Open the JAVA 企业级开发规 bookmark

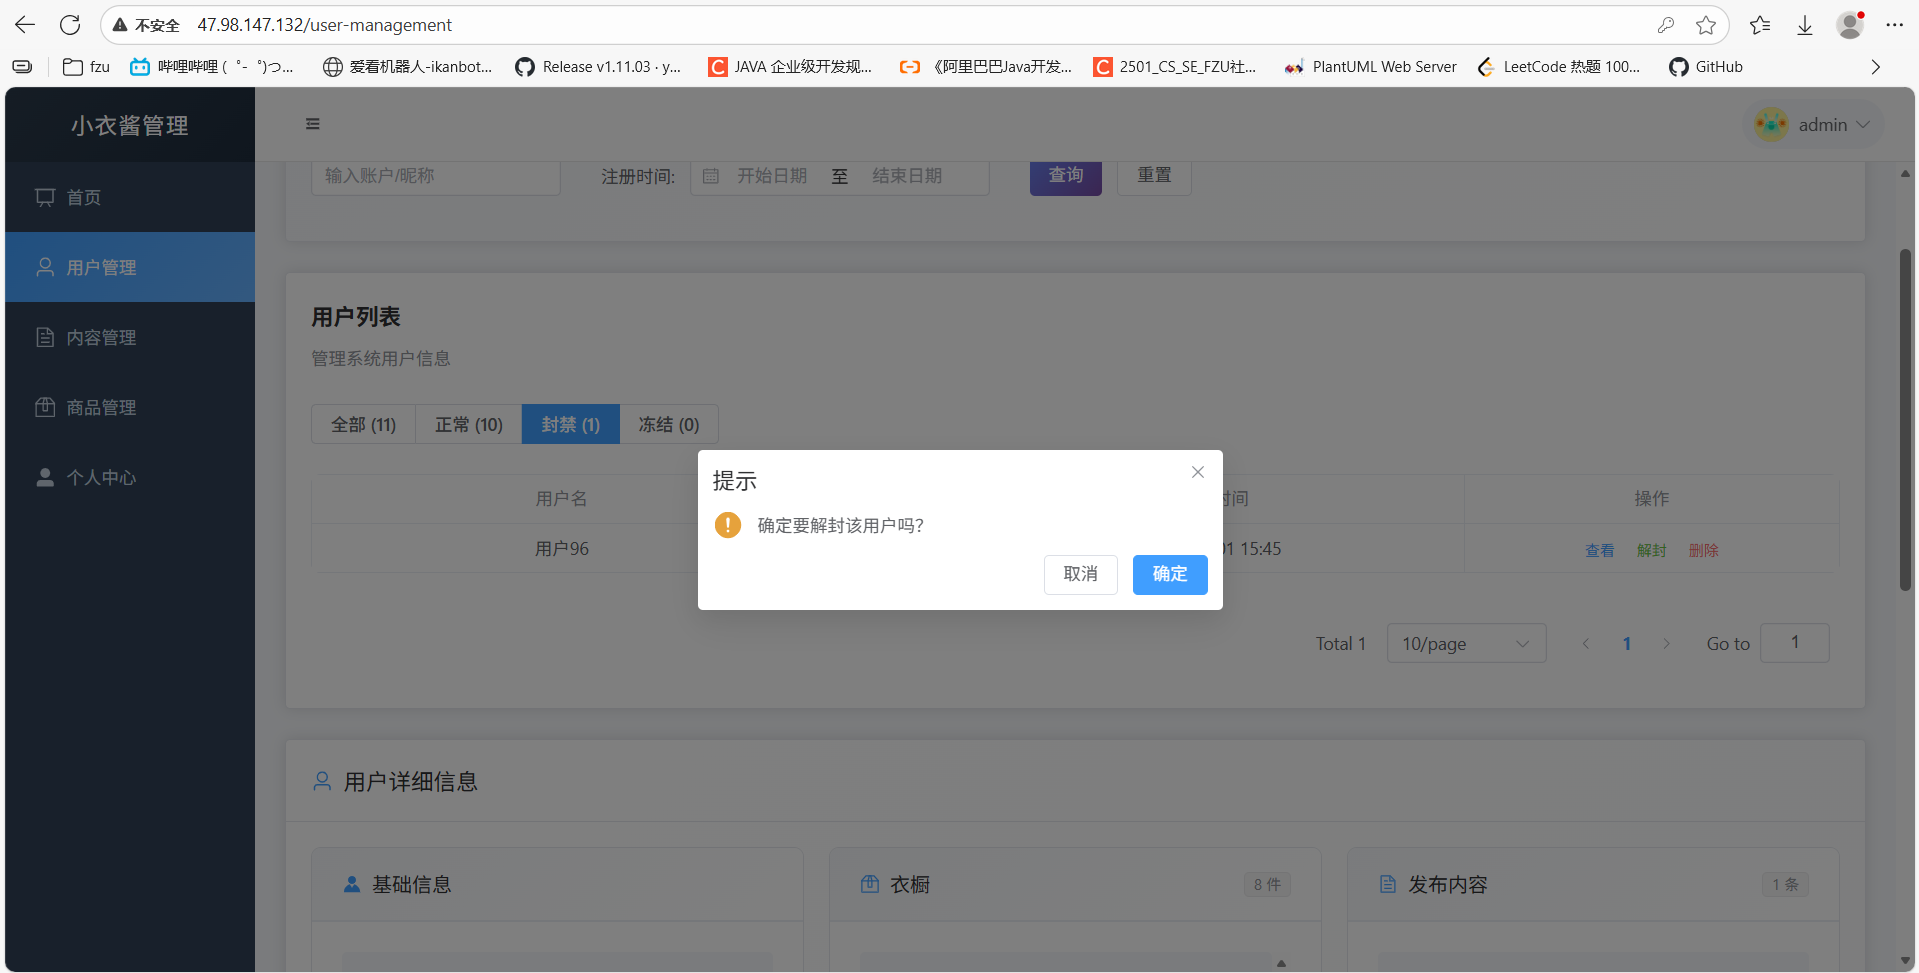click(x=790, y=67)
